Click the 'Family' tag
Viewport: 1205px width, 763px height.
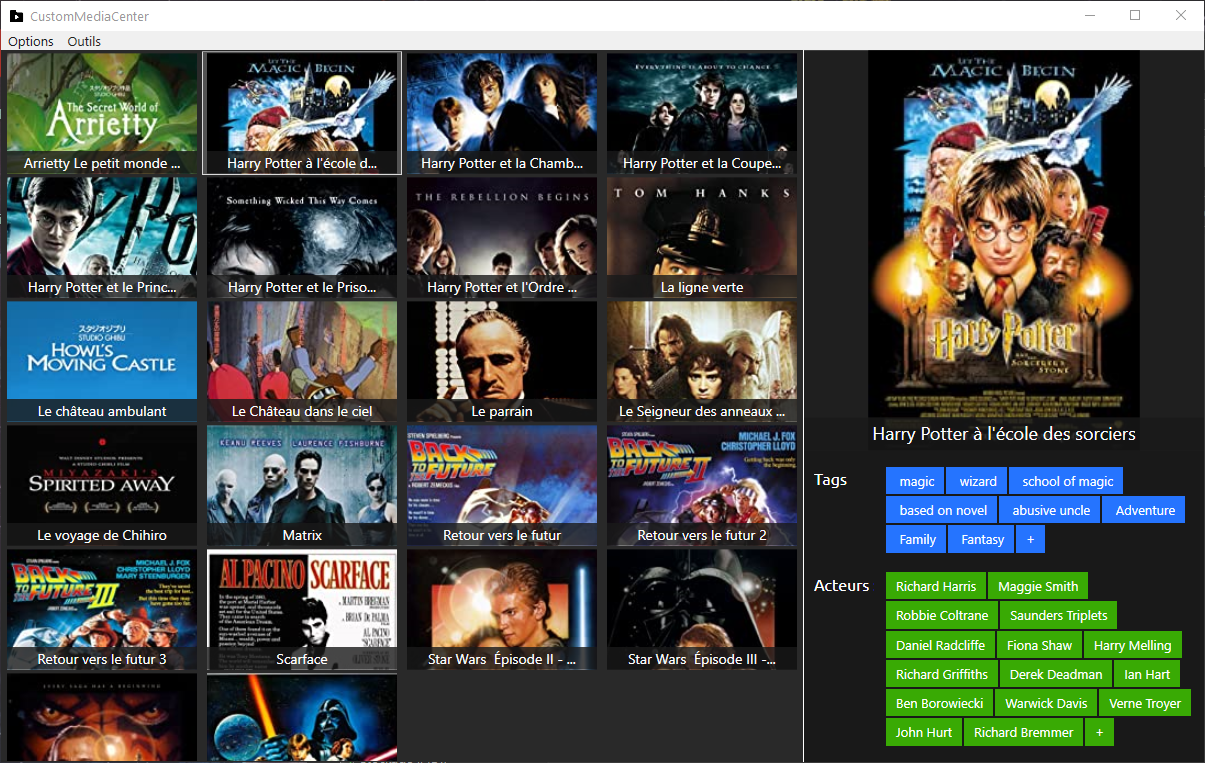pos(917,539)
